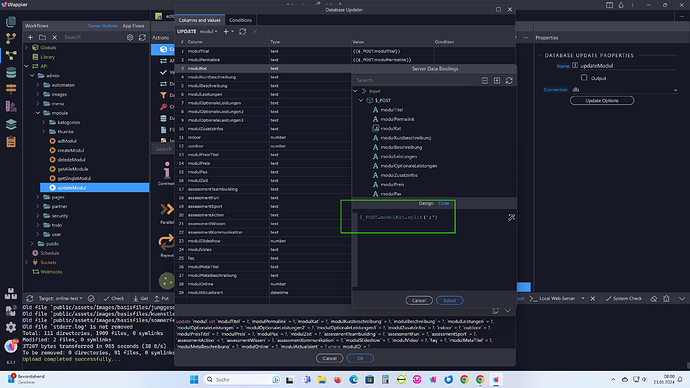
Task: Click the magic wand expression editor icon
Action: (511, 217)
